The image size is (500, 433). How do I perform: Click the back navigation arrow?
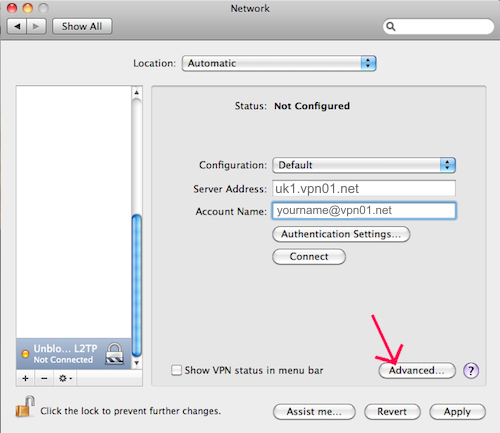click(x=17, y=26)
